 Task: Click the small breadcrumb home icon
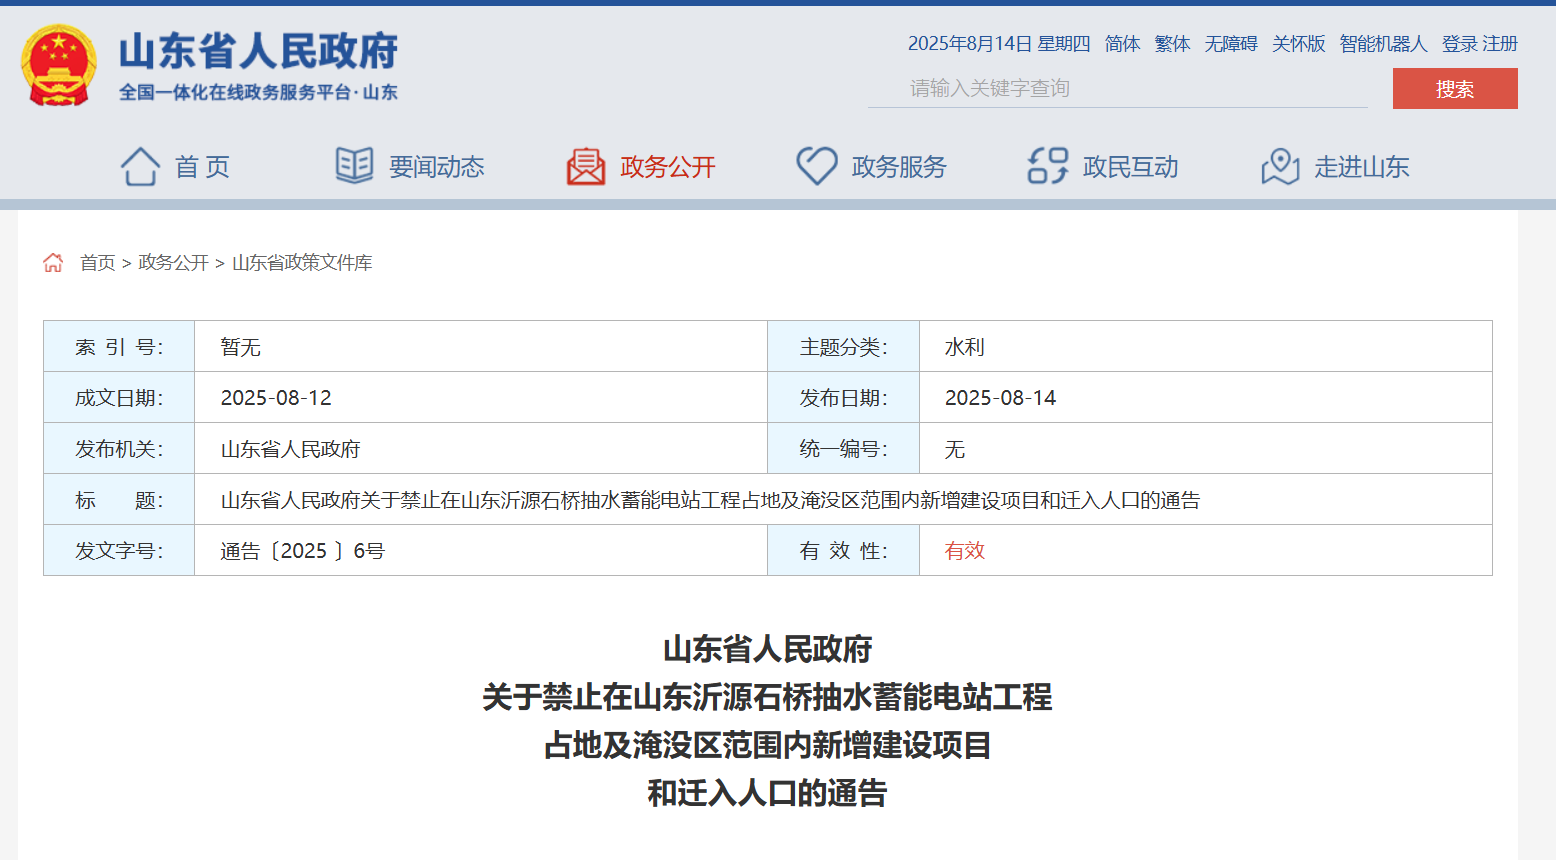53,263
